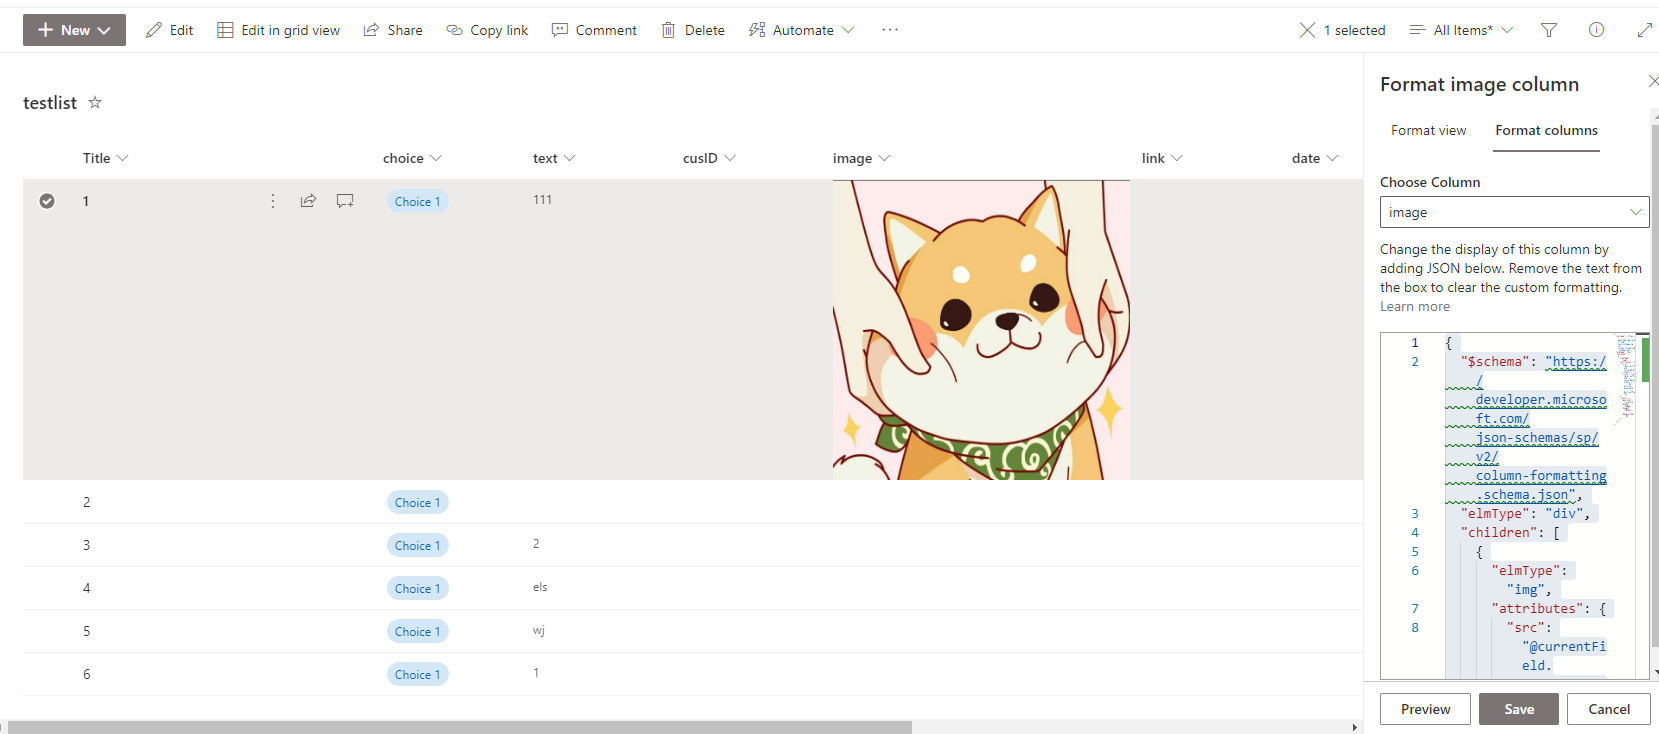The height and width of the screenshot is (734, 1659).
Task: Close the Format image column panel
Action: point(1653,82)
